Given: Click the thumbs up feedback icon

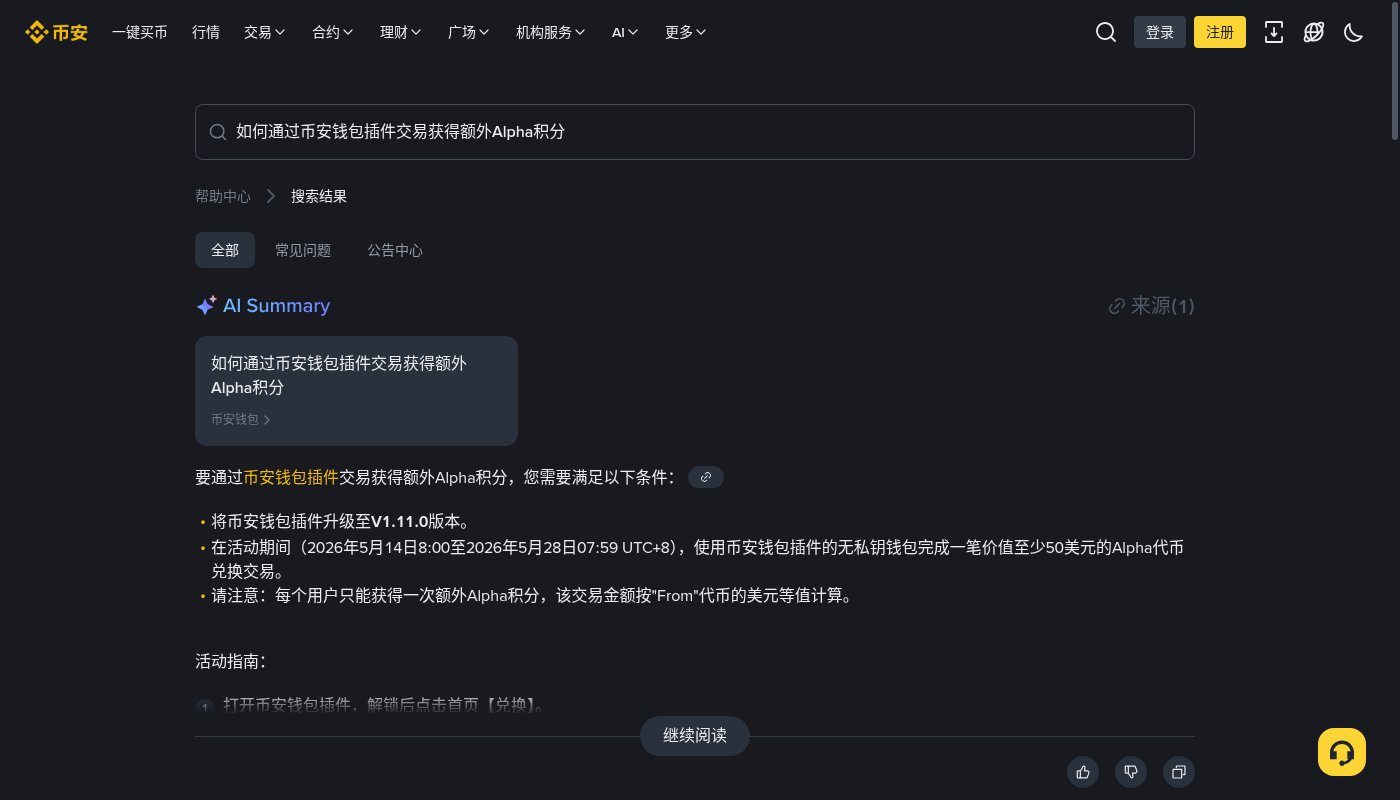Looking at the screenshot, I should (x=1083, y=772).
